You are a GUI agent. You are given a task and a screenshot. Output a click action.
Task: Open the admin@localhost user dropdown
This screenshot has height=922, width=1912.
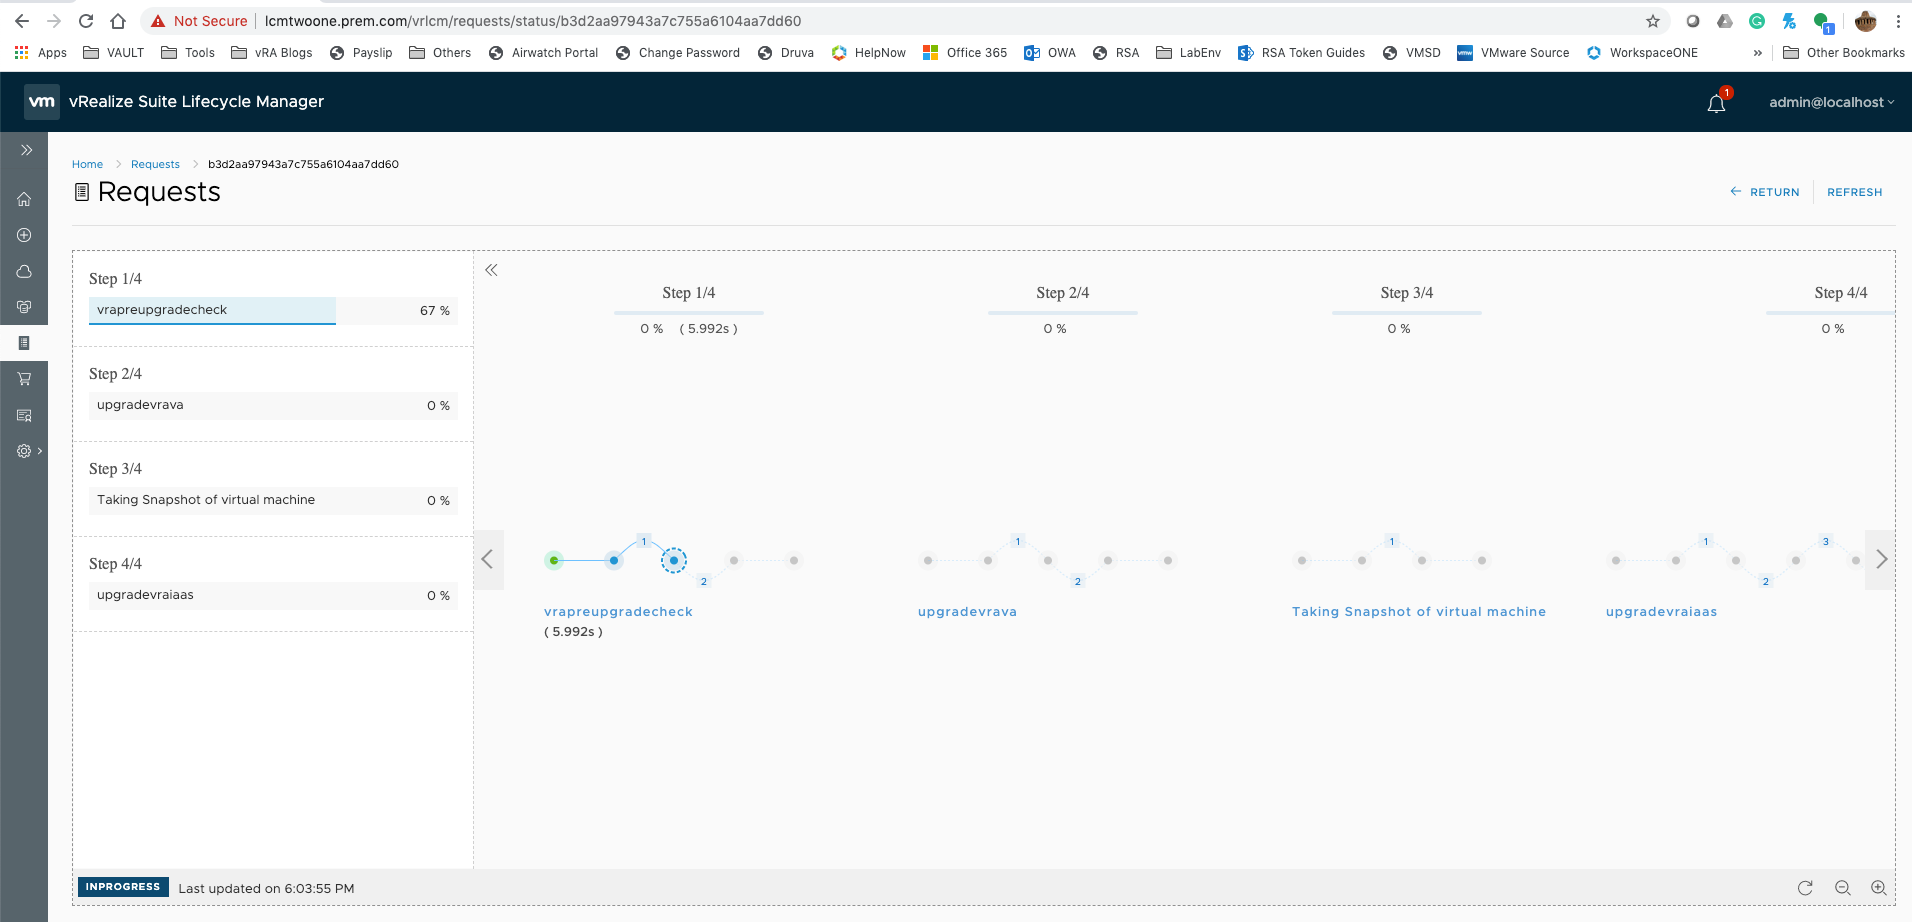pos(1831,102)
